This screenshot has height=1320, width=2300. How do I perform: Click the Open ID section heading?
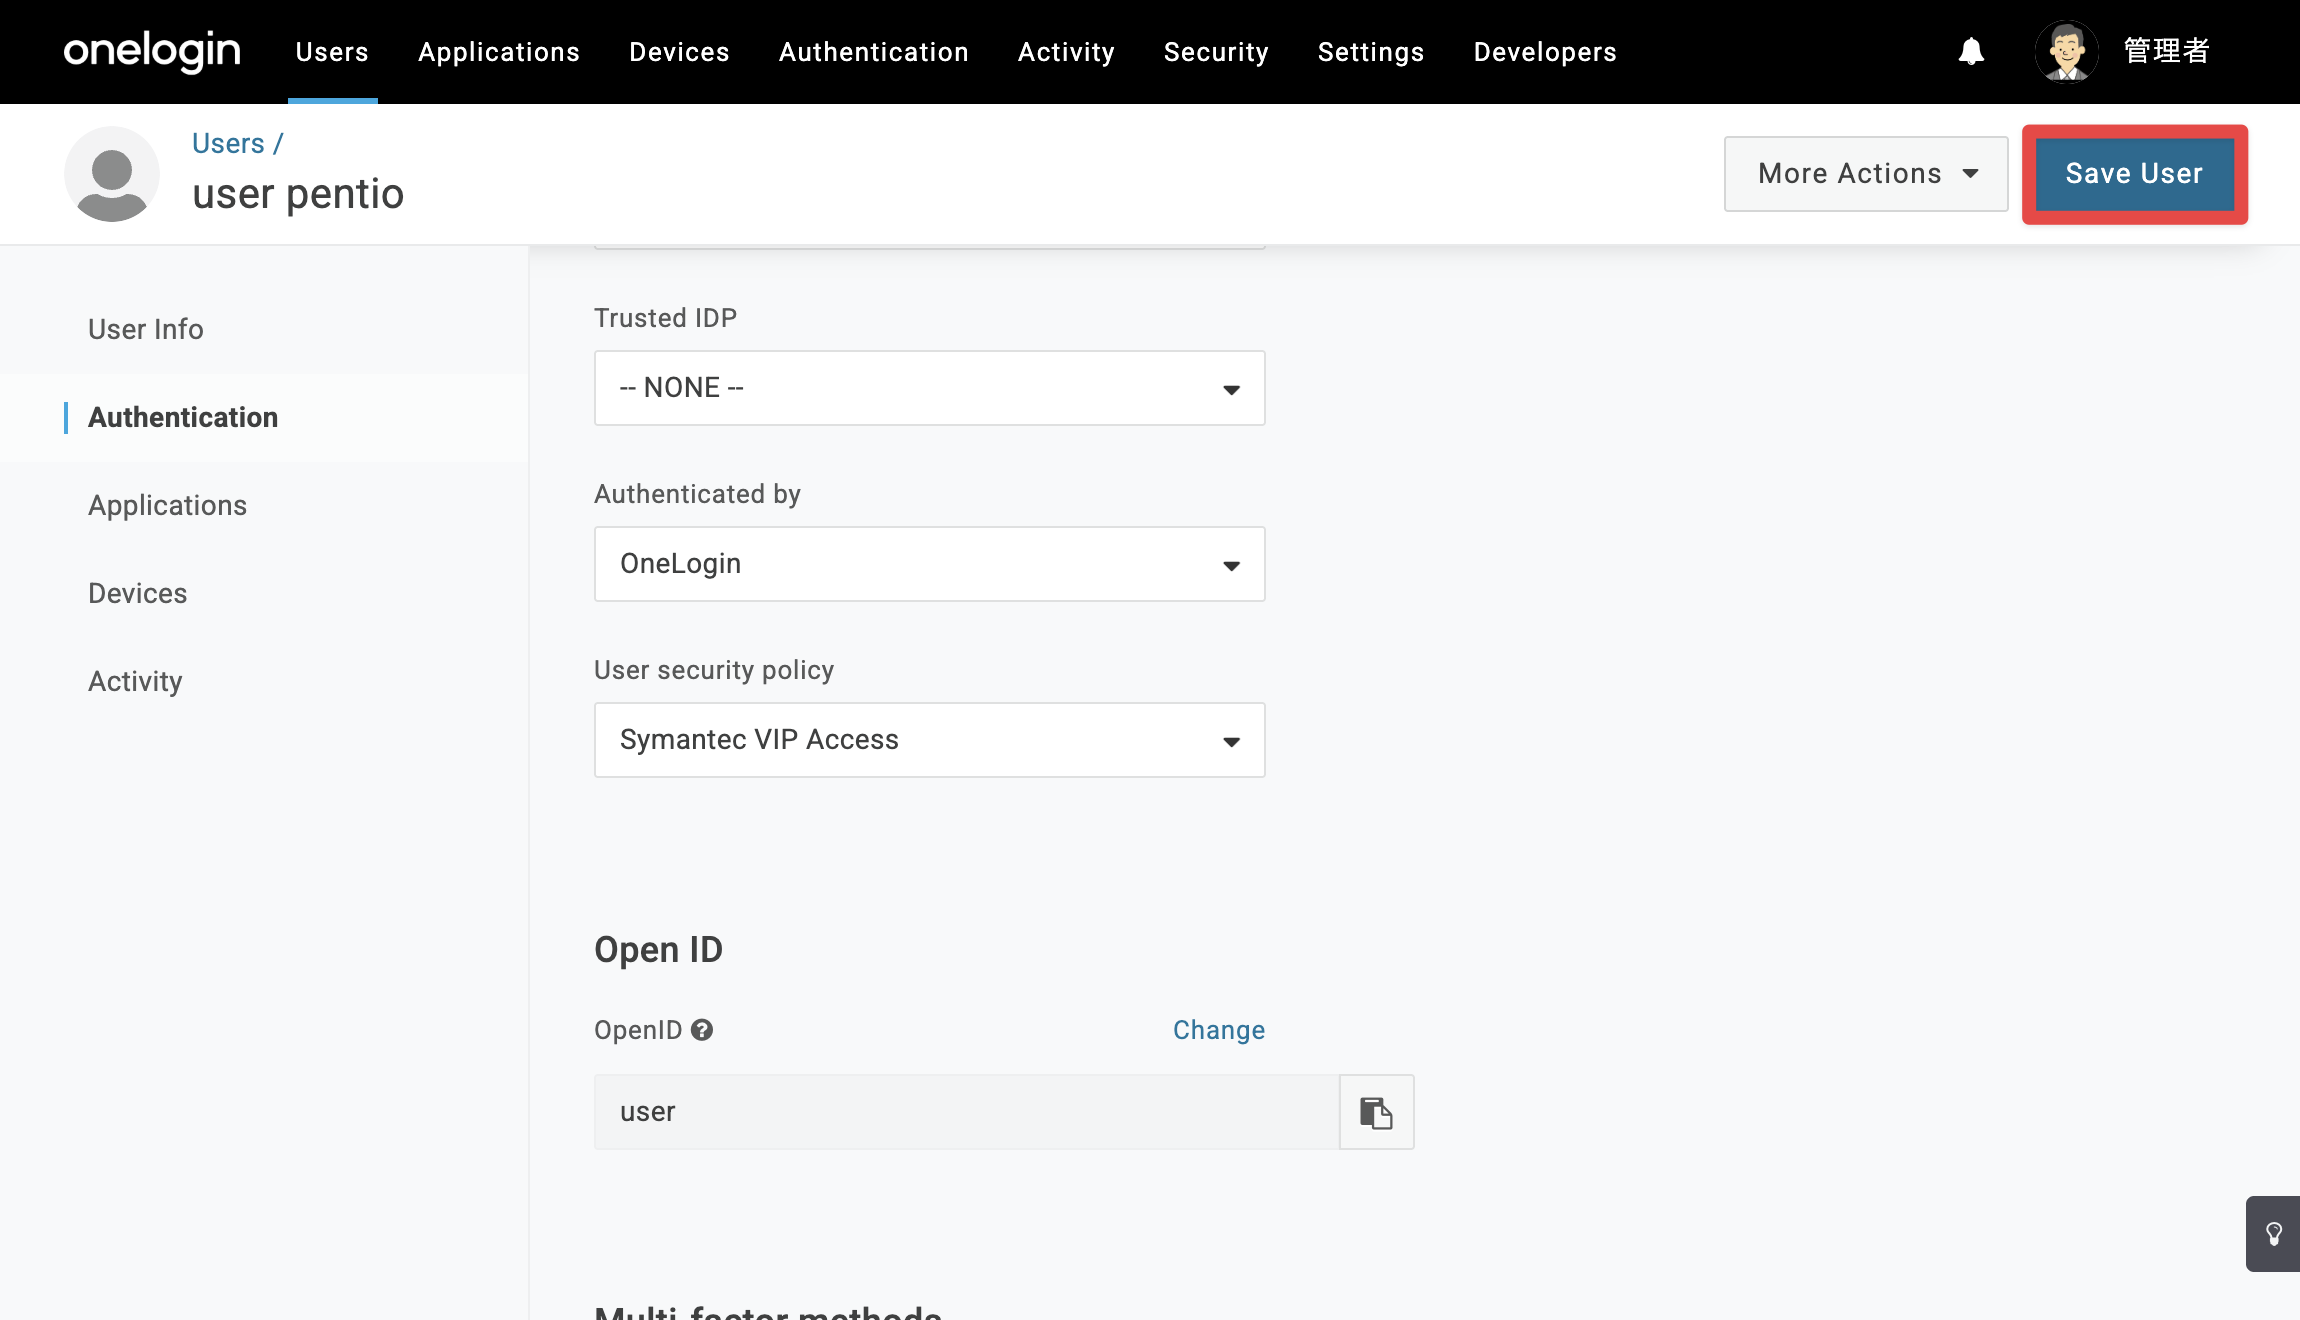coord(658,950)
